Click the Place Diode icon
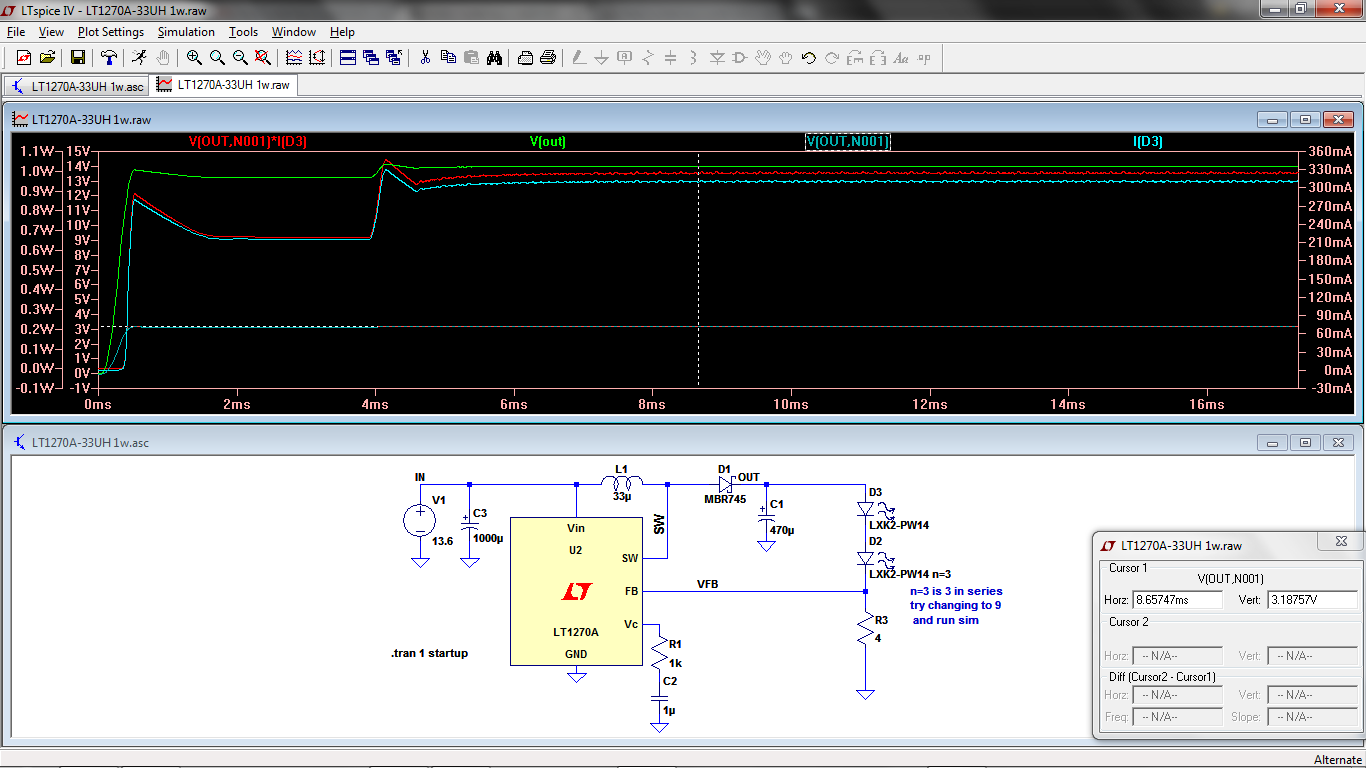Screen dimensions: 1366x768 [x=717, y=58]
